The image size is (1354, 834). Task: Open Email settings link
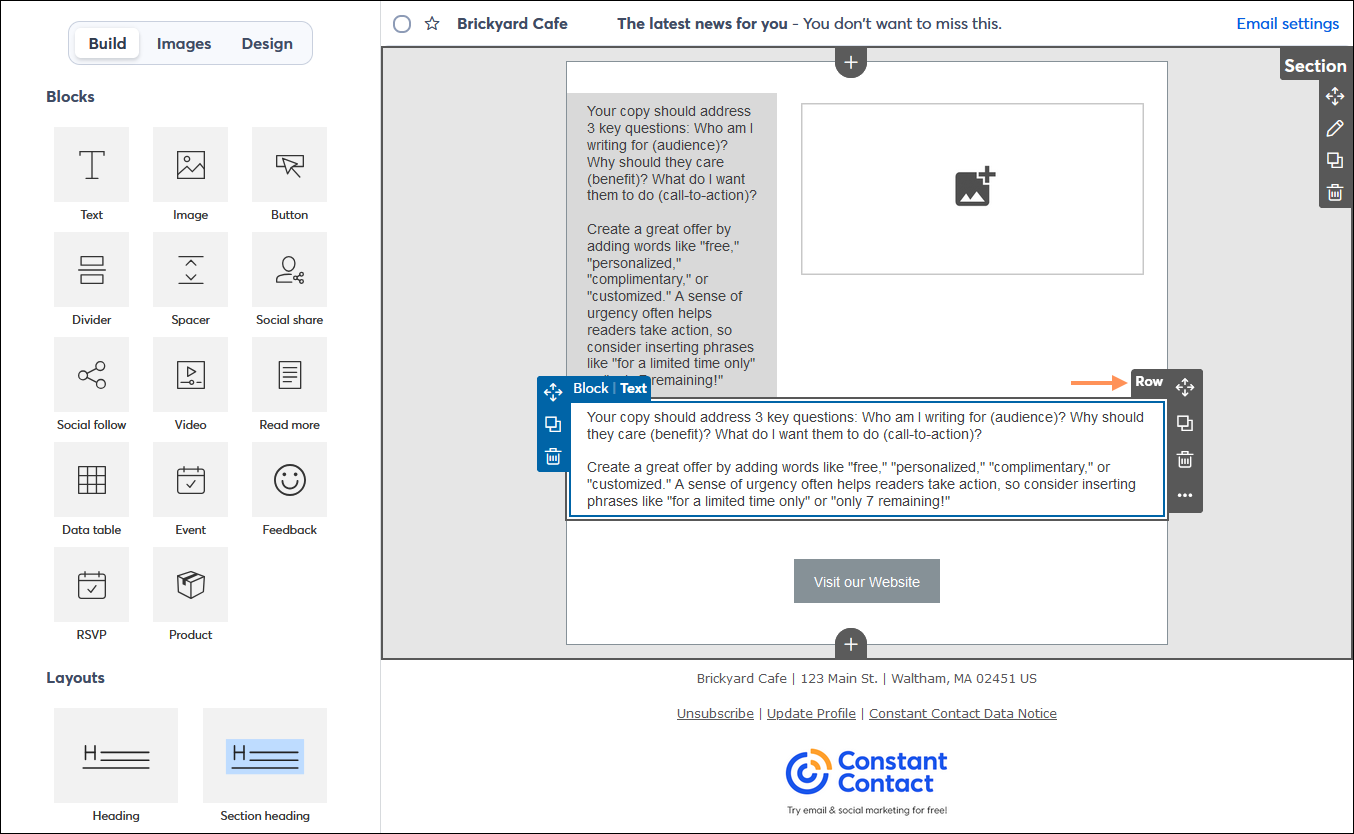(x=1287, y=23)
